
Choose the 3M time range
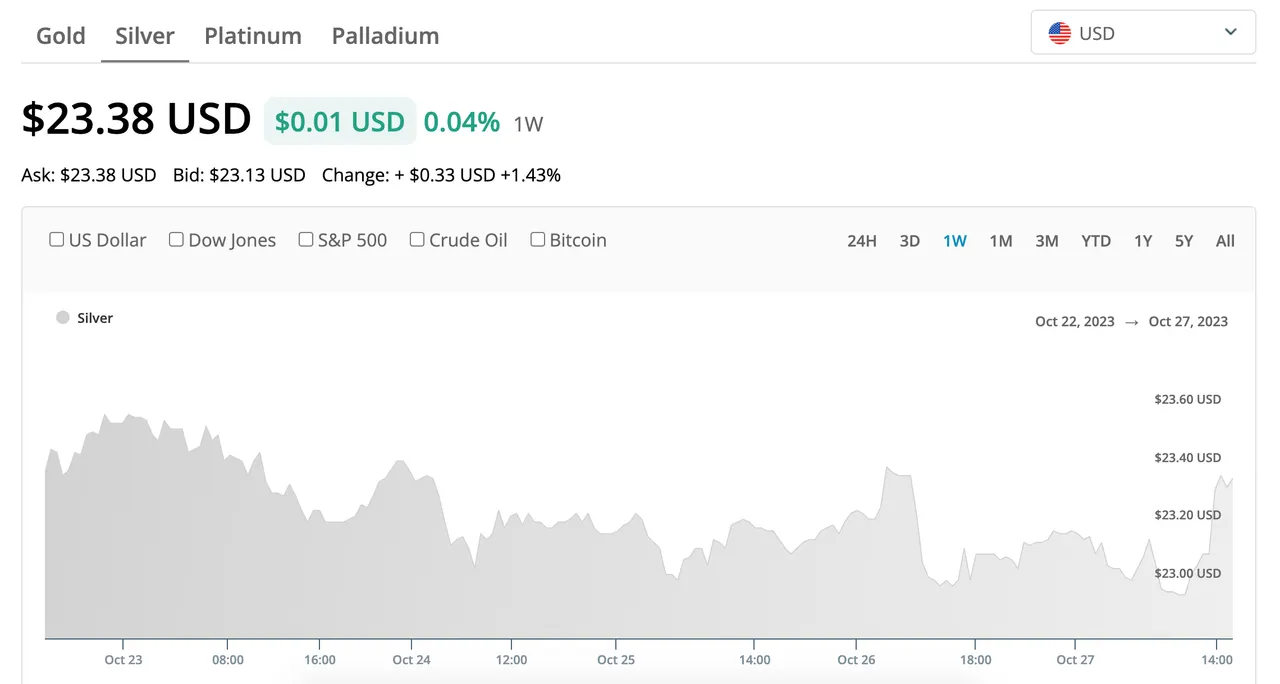(1047, 241)
